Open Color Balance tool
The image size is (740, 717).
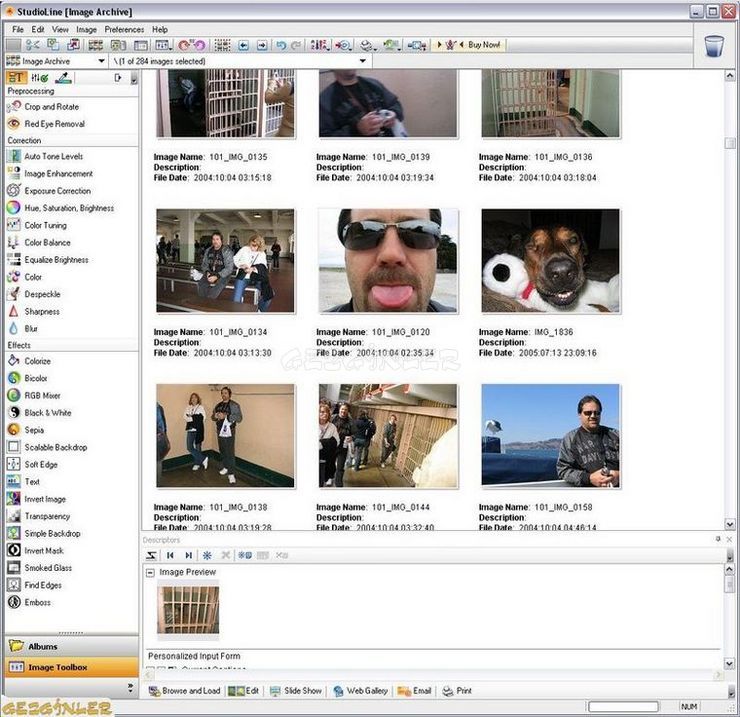pyautogui.click(x=39, y=243)
